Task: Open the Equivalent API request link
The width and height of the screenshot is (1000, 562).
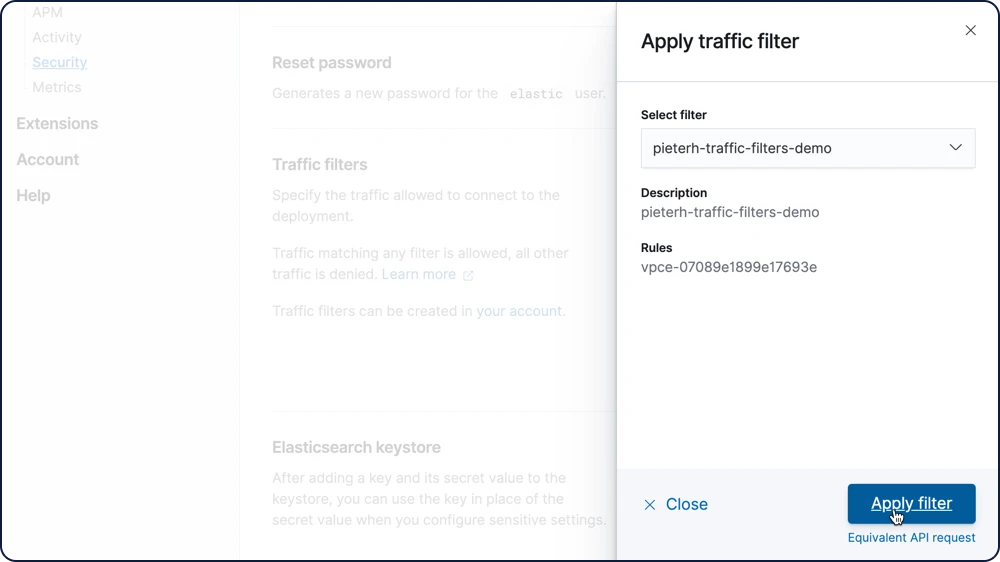Action: tap(911, 538)
